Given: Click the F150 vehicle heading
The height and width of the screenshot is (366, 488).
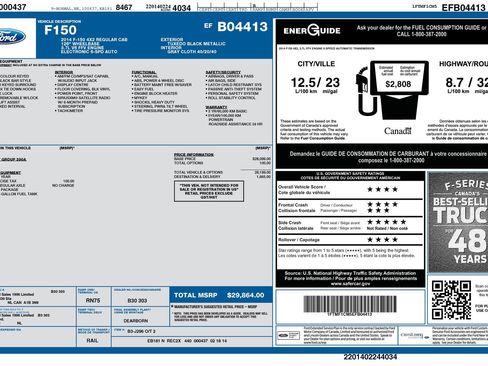Looking at the screenshot, I should [60, 30].
